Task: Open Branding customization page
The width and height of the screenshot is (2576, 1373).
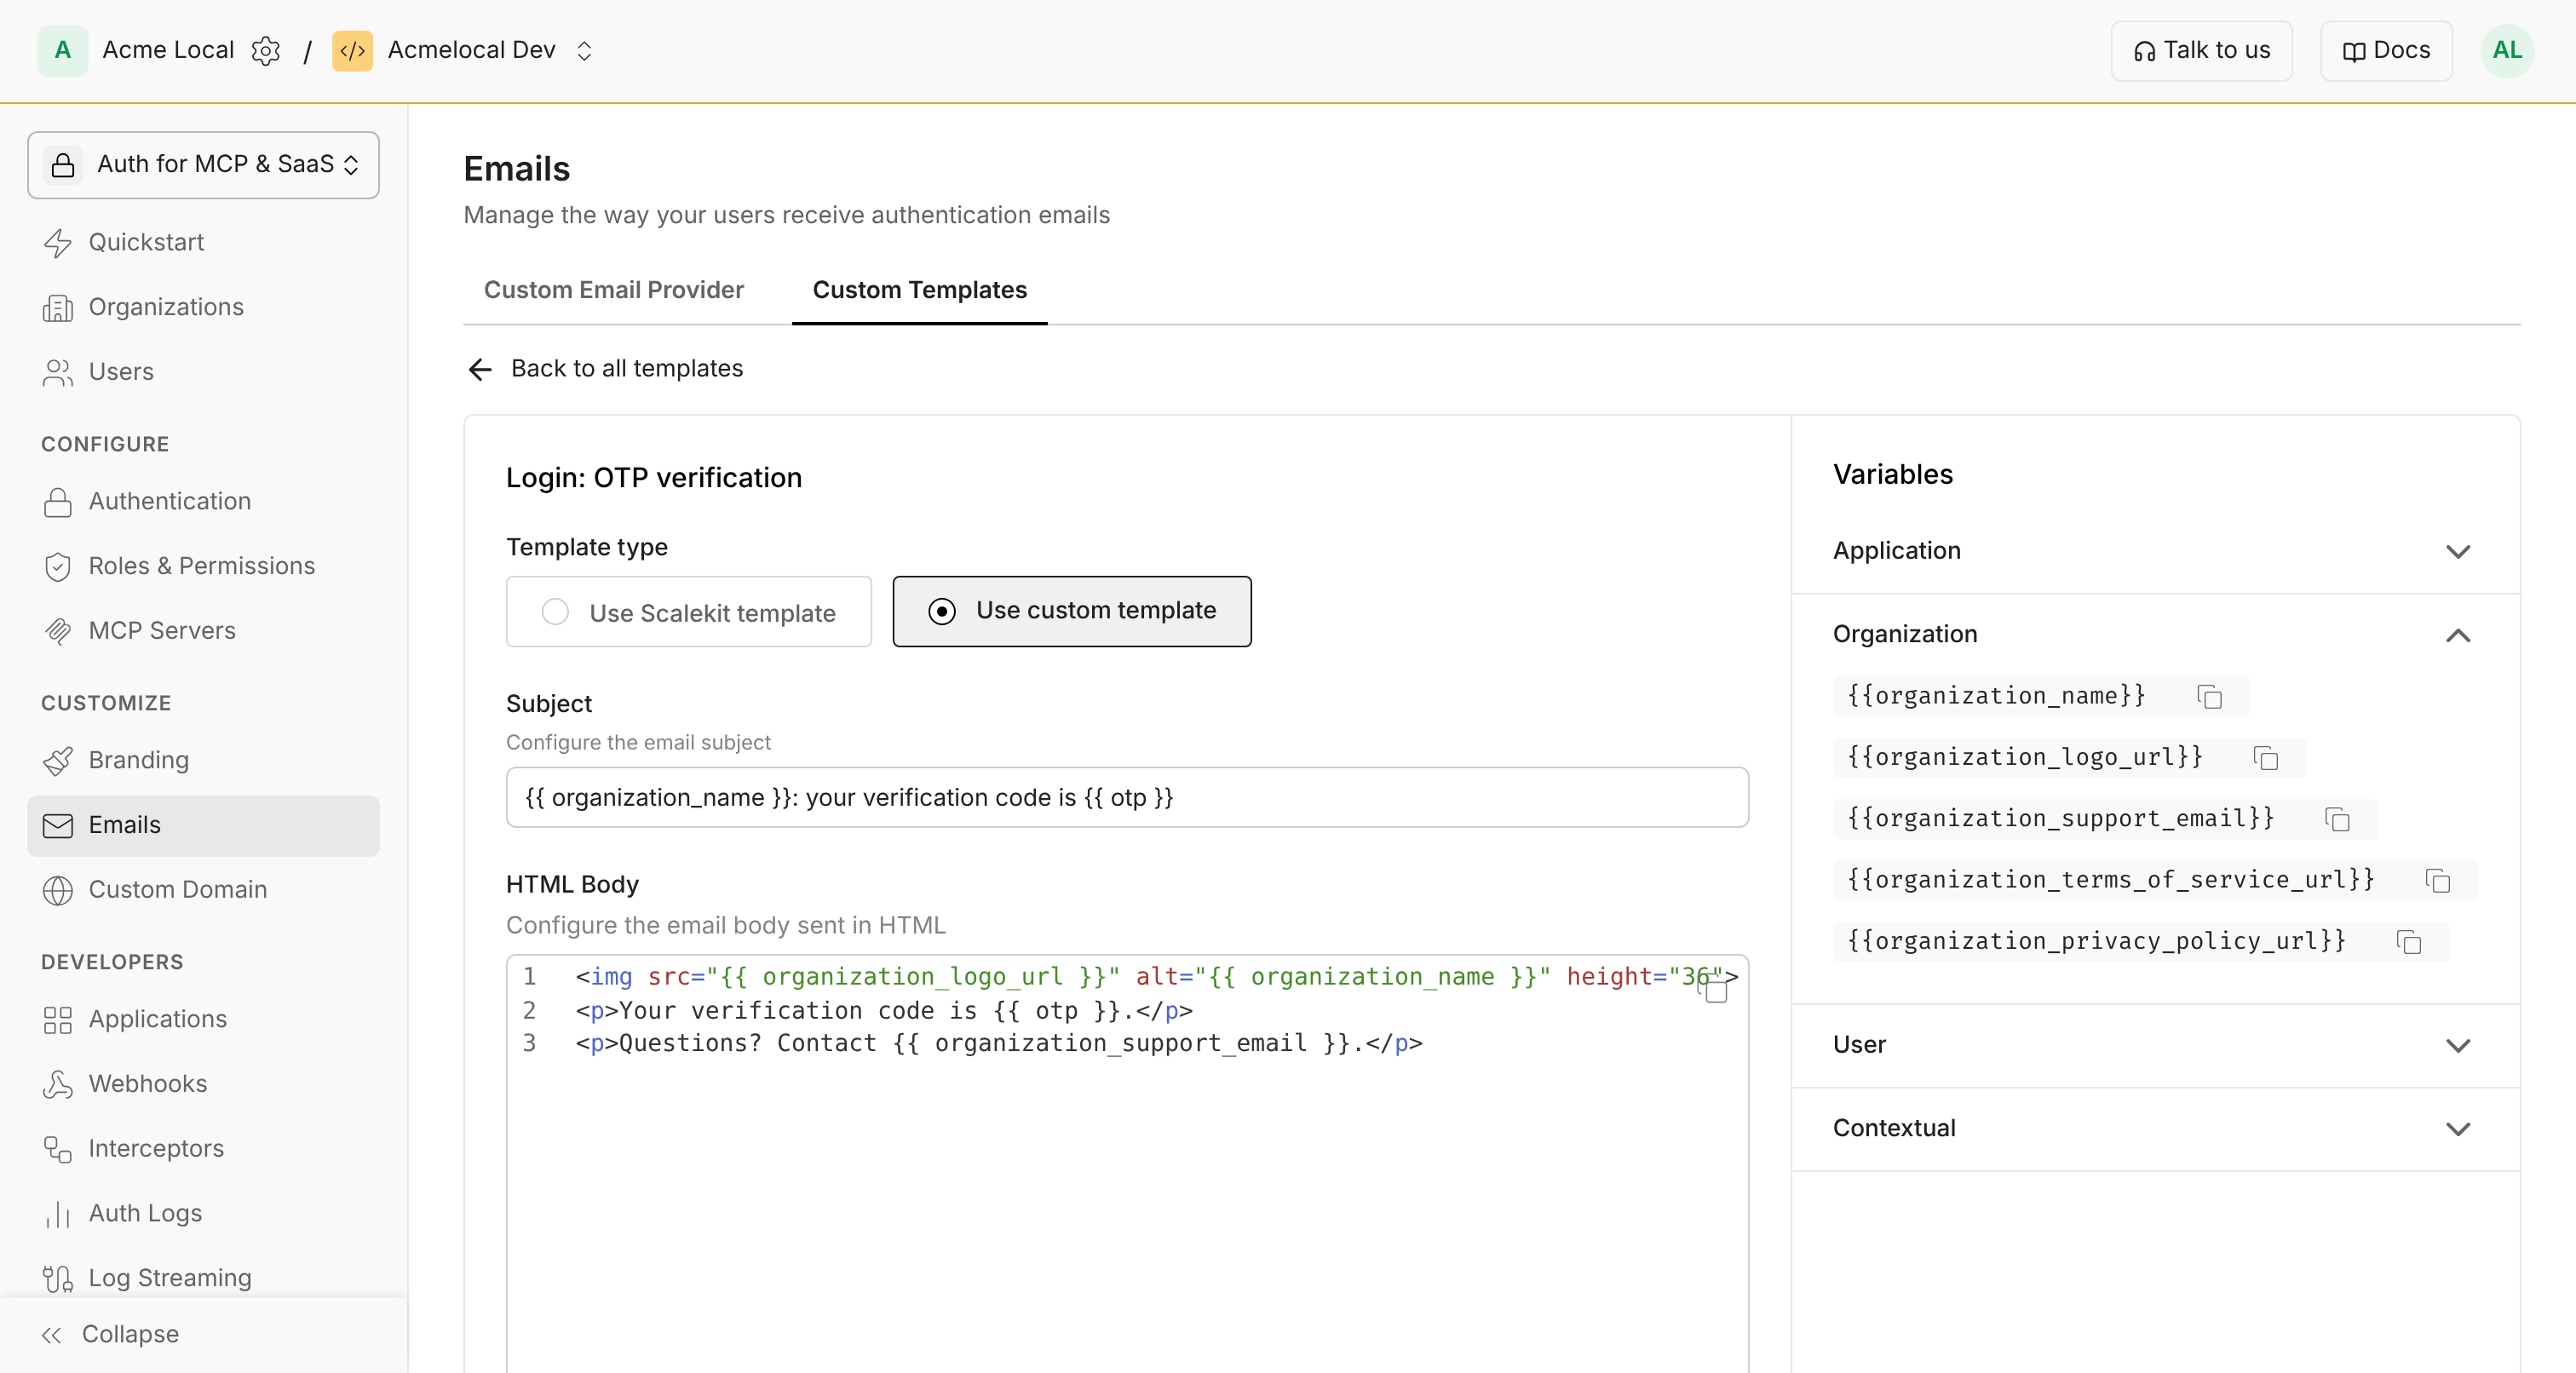Action: coord(203,760)
